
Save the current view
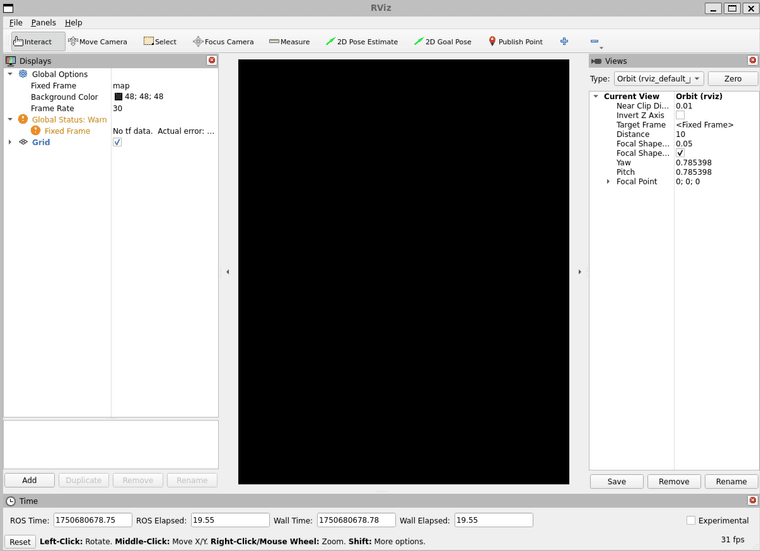tap(617, 481)
